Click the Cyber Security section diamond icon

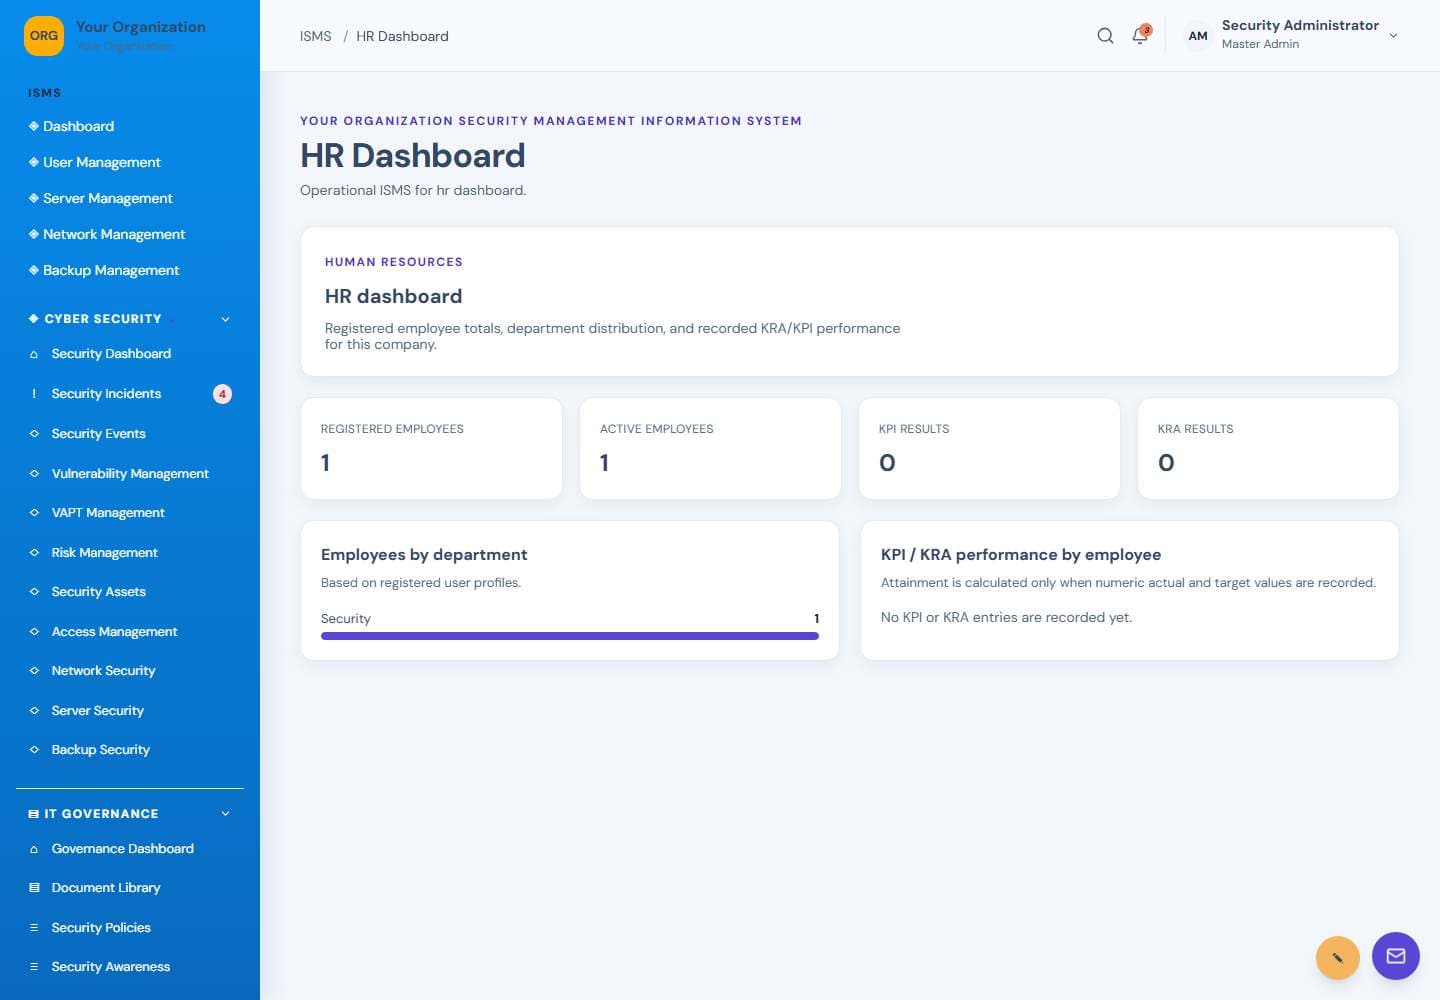pos(34,319)
